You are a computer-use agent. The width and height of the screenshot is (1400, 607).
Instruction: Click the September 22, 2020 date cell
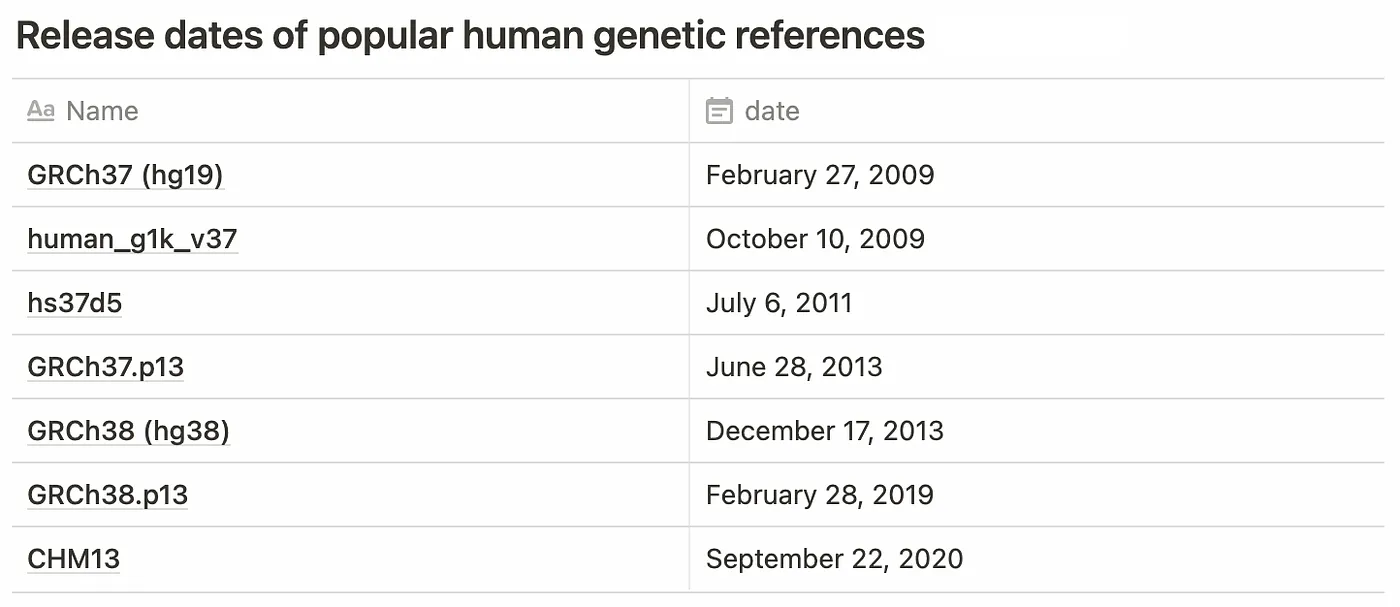1036,559
